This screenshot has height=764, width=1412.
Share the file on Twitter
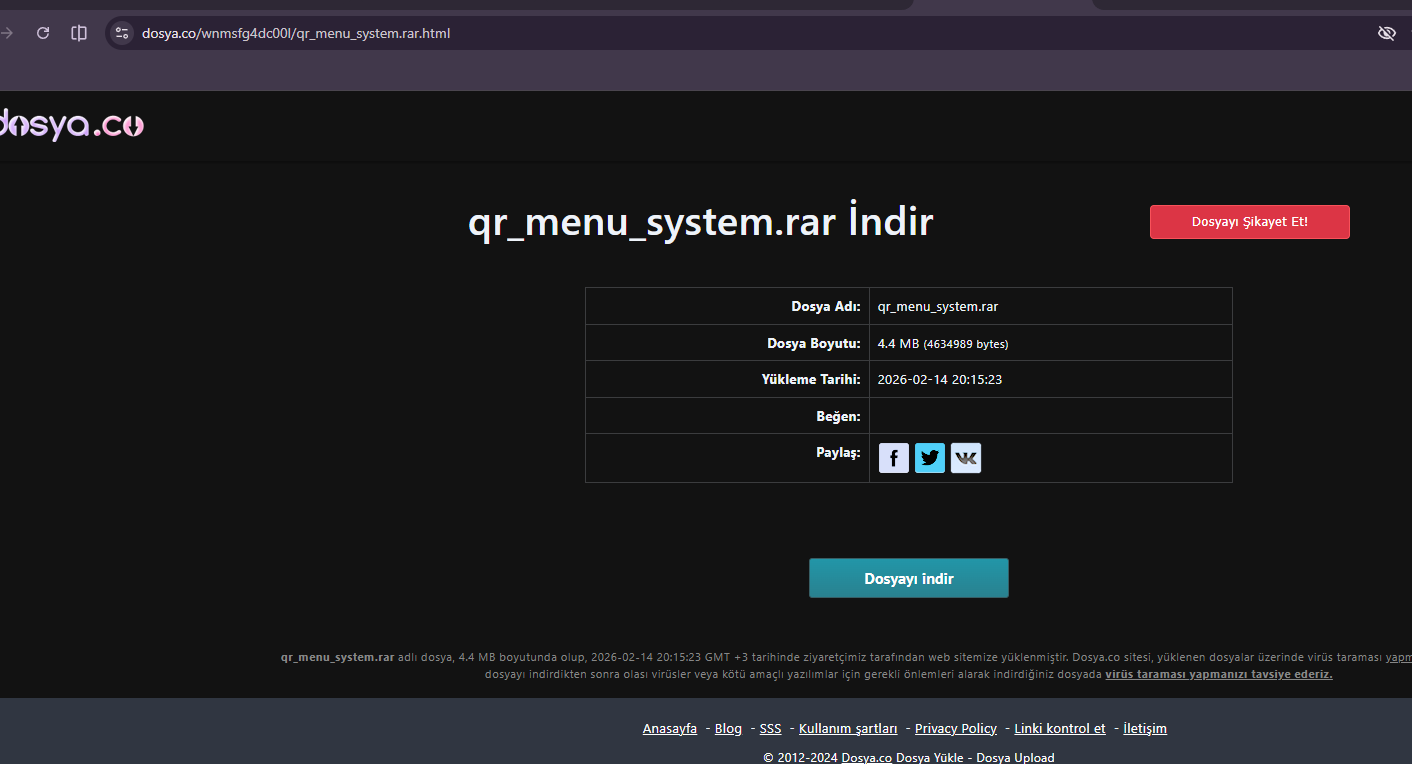(x=930, y=458)
